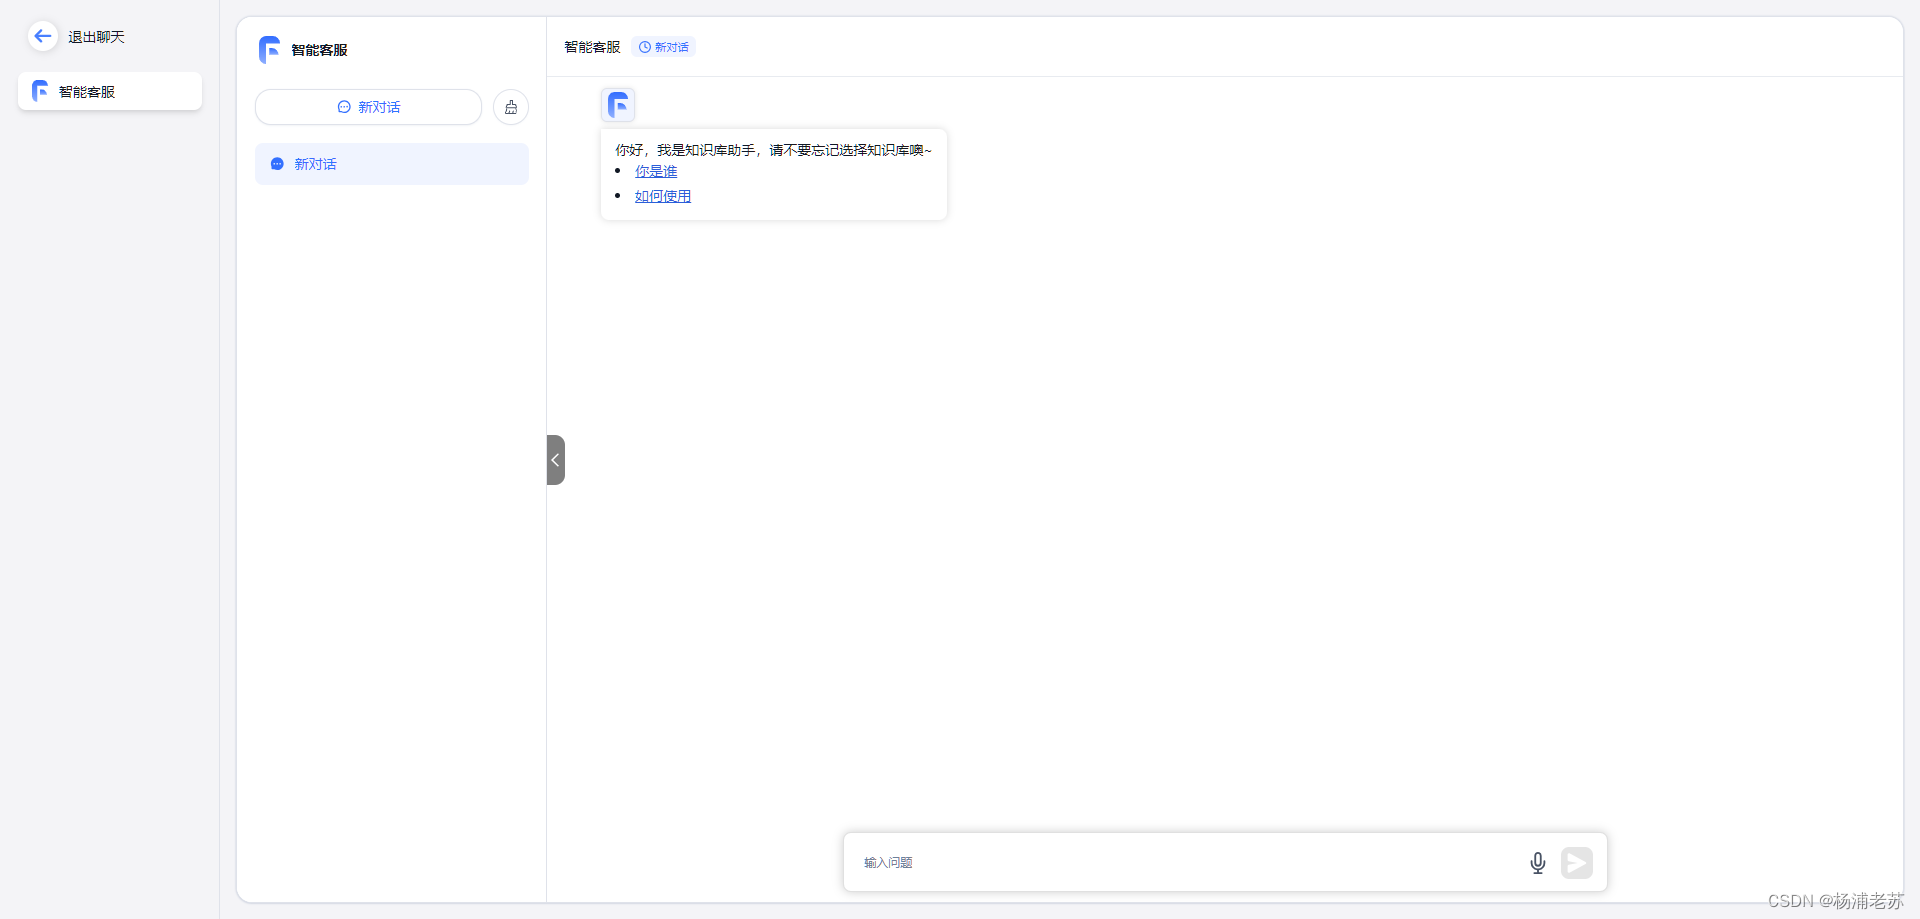Open the 如何使用 link
The width and height of the screenshot is (1920, 919).
(663, 196)
